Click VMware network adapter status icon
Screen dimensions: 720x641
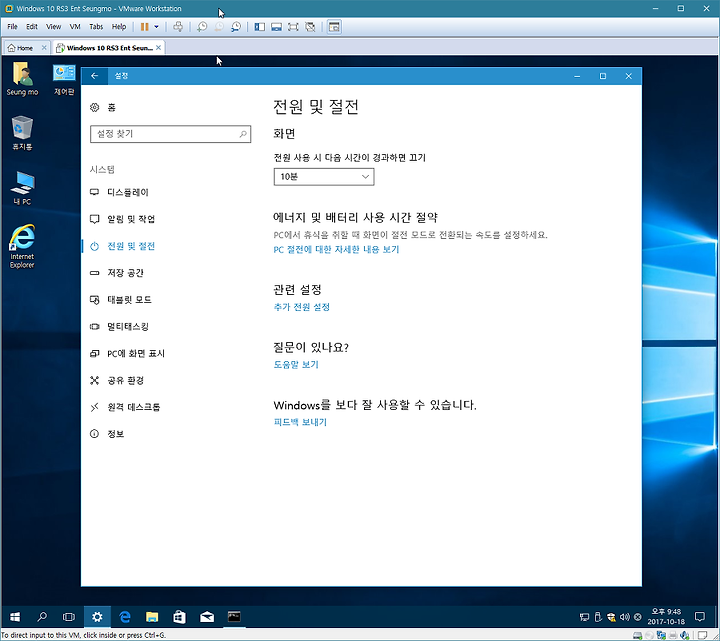(x=661, y=636)
